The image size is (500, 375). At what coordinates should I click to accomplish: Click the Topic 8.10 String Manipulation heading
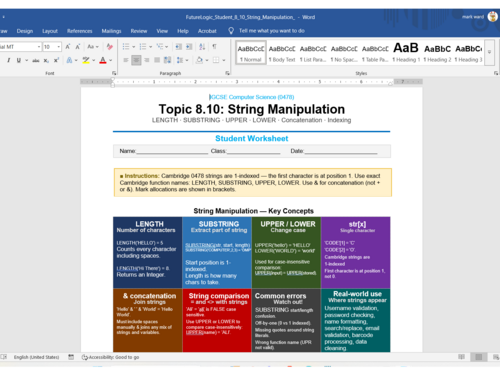[x=252, y=109]
